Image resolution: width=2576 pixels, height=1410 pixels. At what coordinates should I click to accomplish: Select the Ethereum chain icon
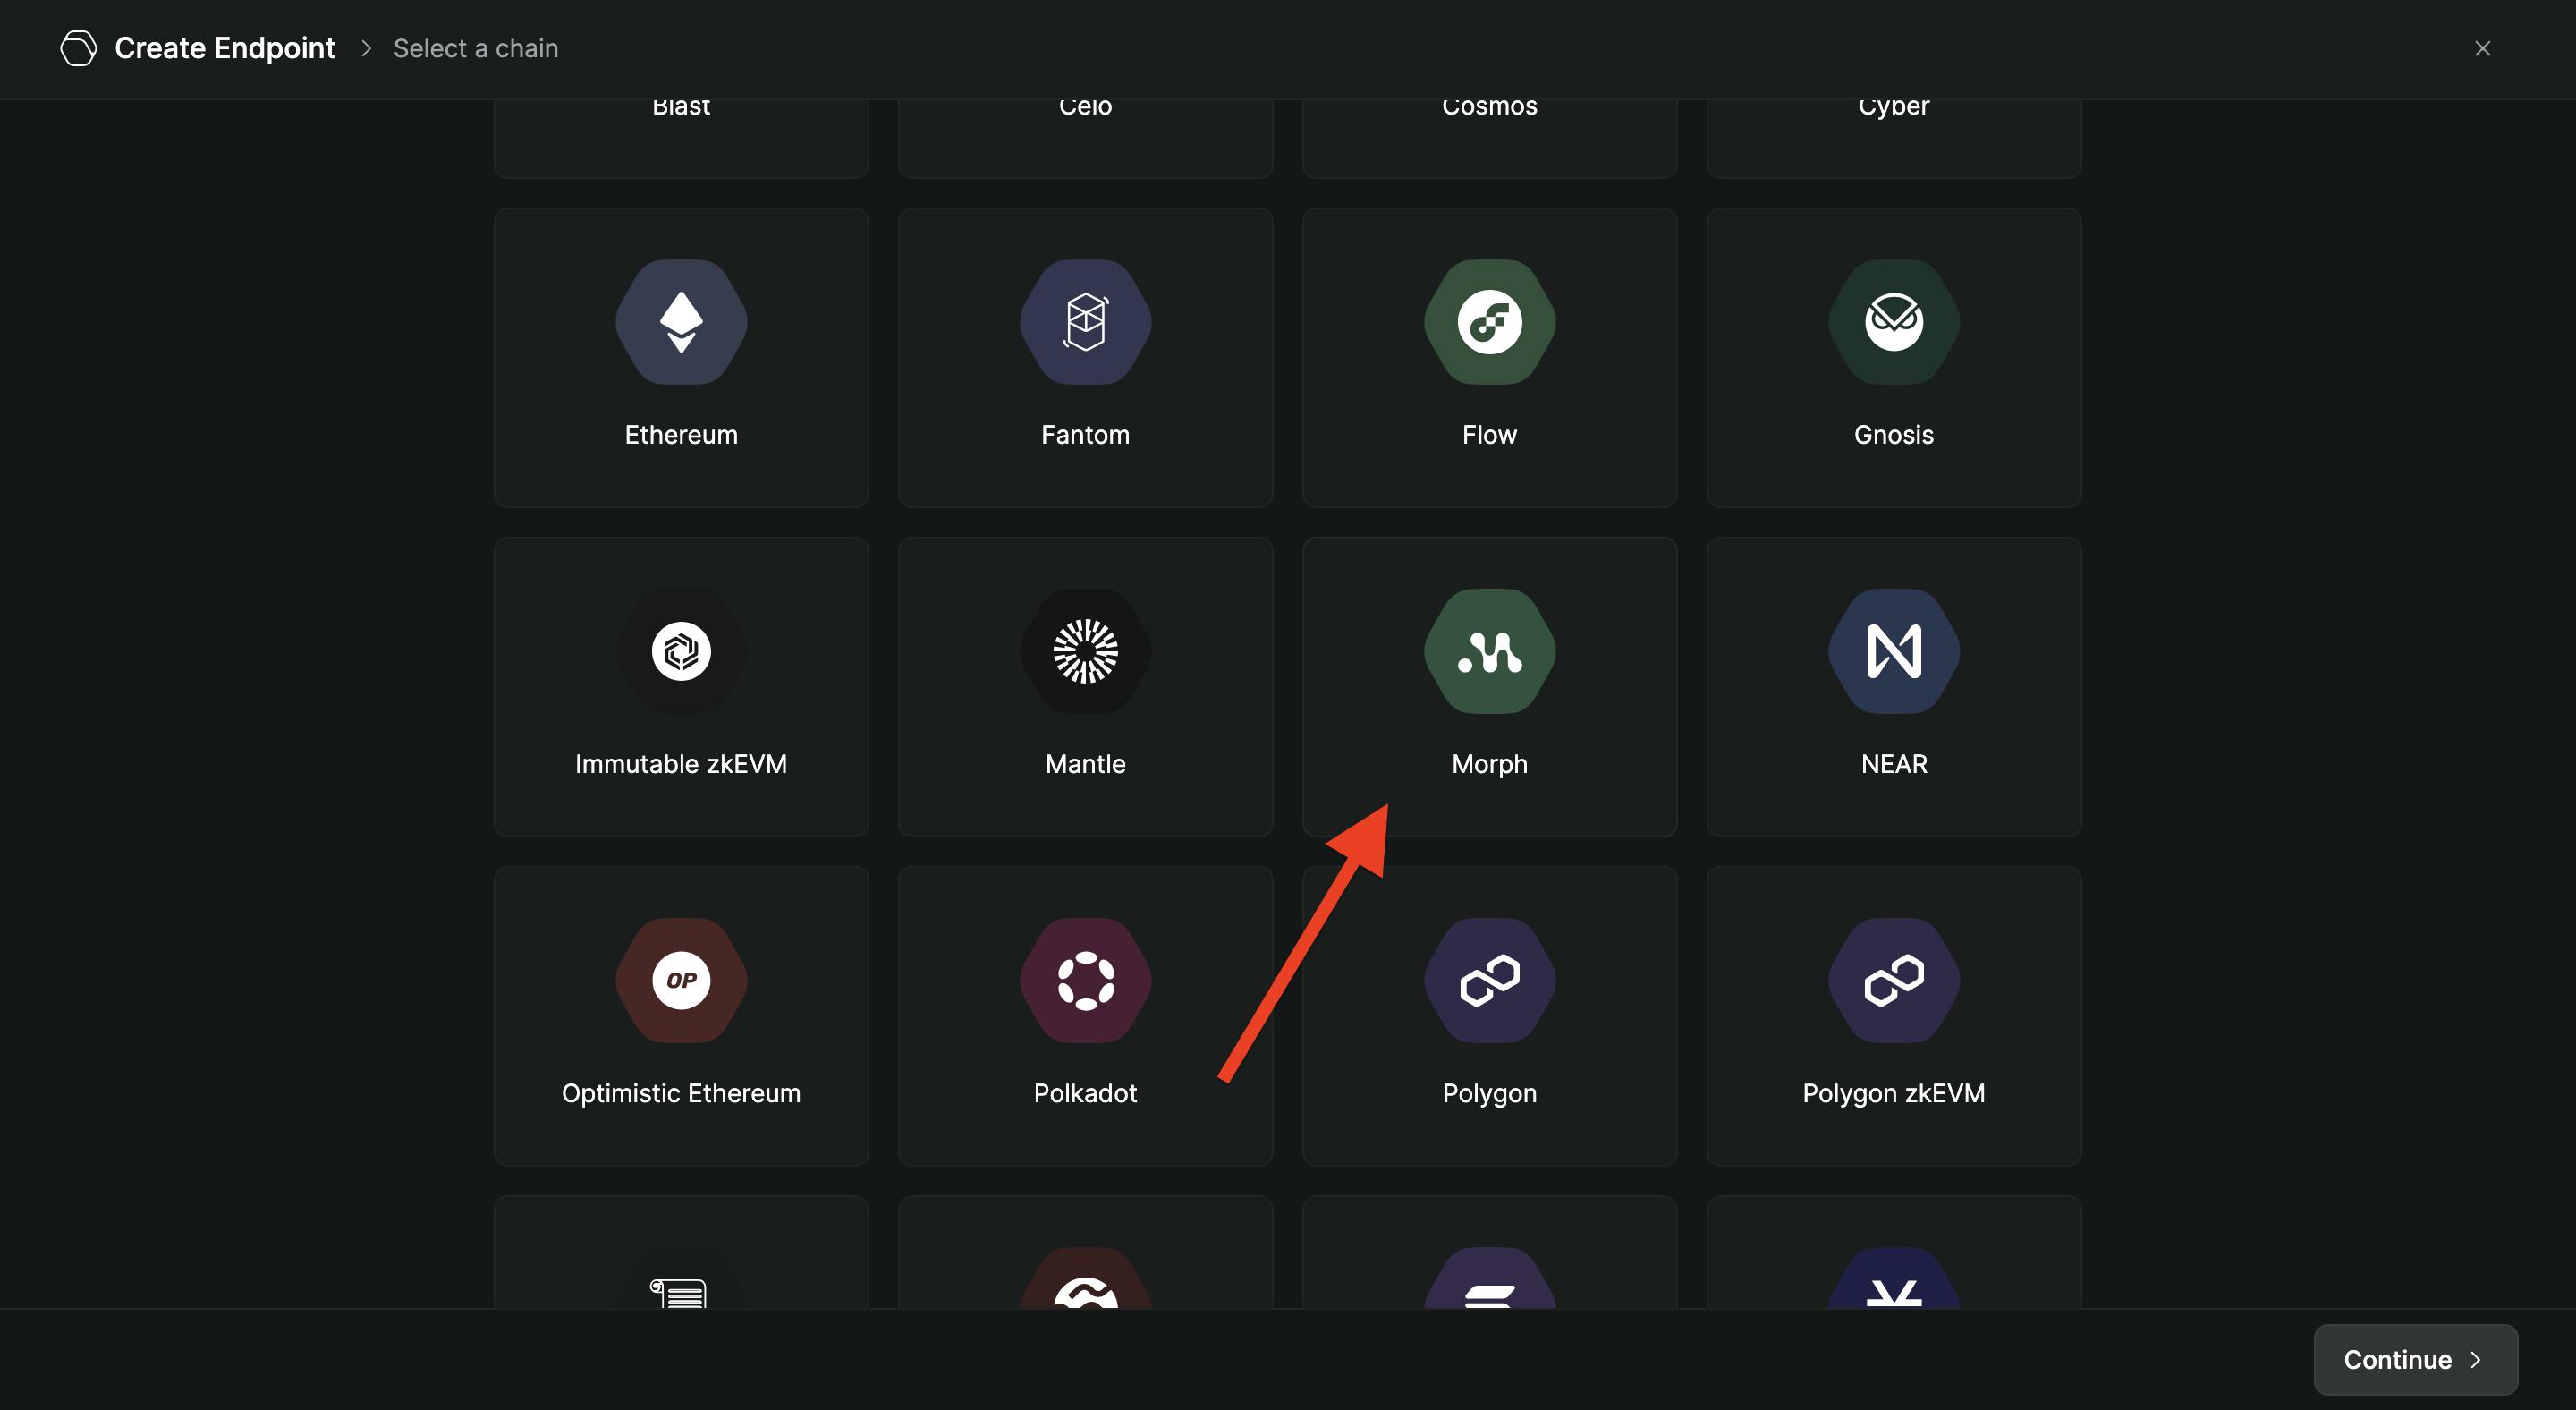click(x=681, y=322)
